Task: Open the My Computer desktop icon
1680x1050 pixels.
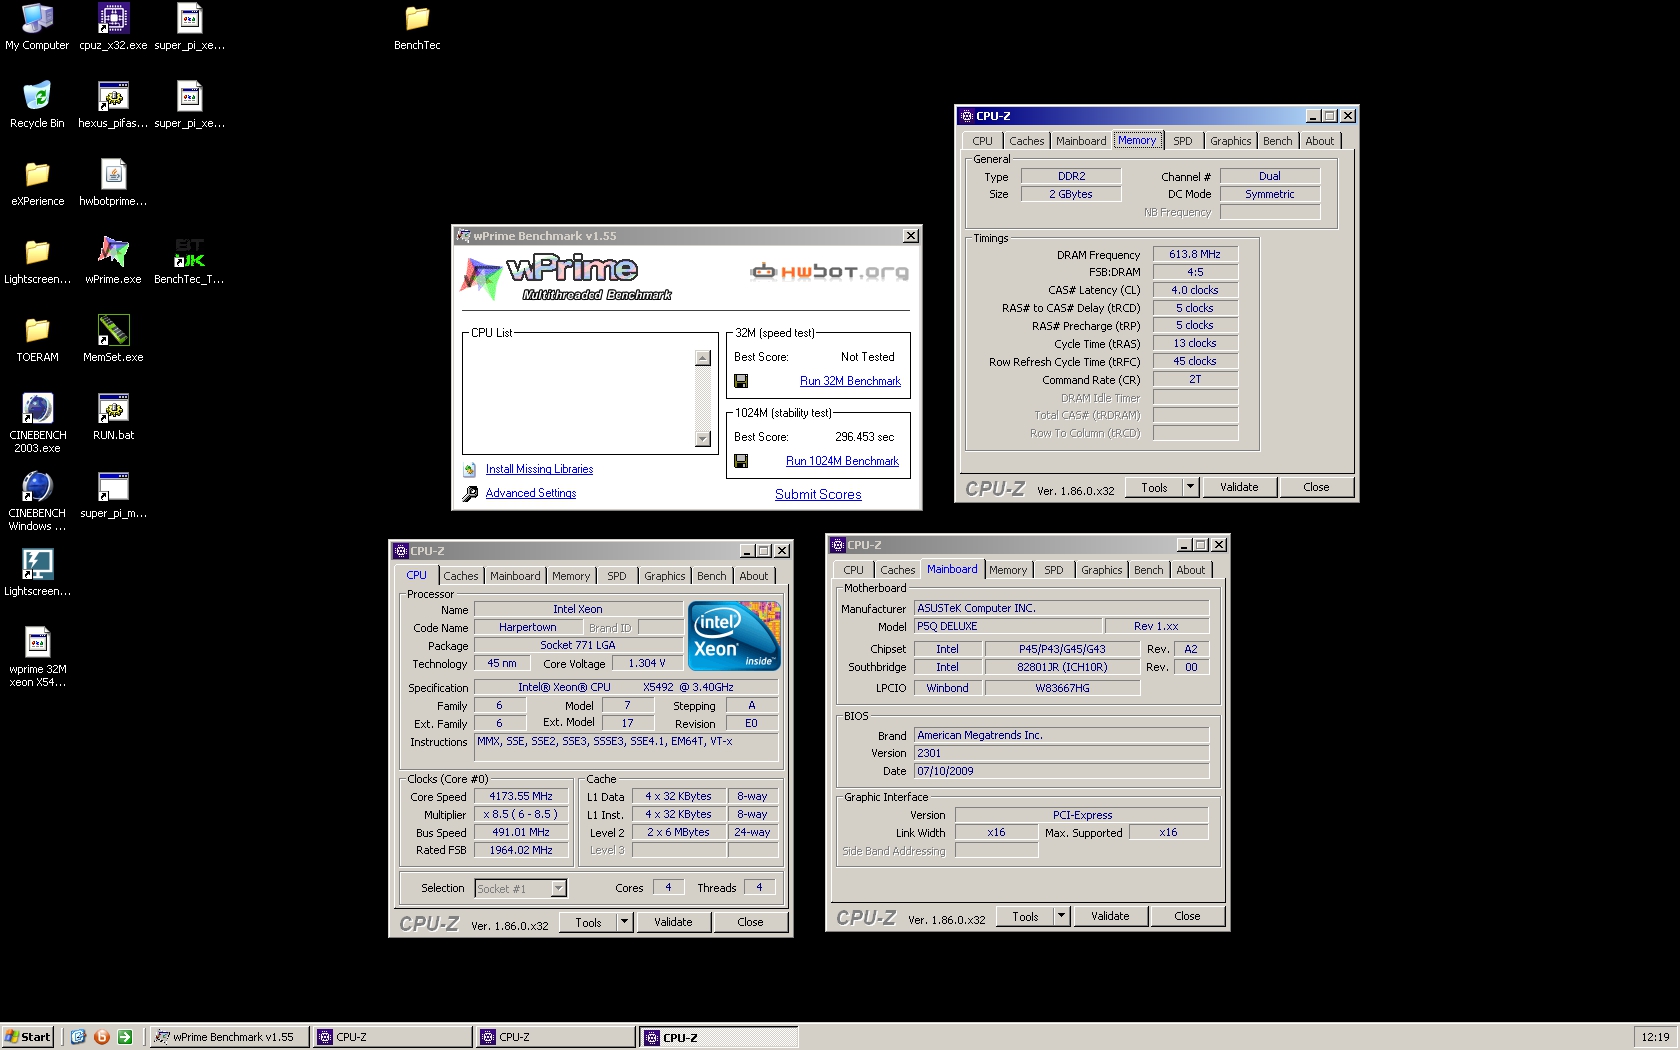Action: click(37, 27)
